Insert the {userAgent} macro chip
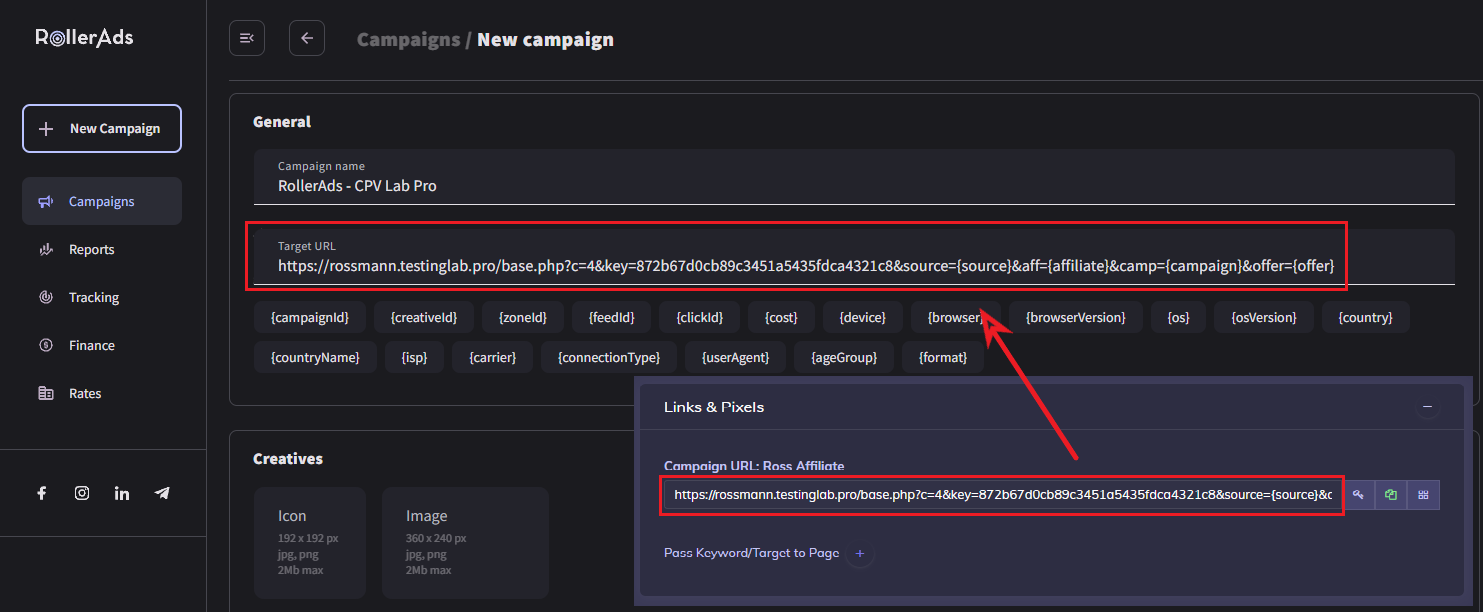The height and width of the screenshot is (613, 1484). click(x=735, y=357)
